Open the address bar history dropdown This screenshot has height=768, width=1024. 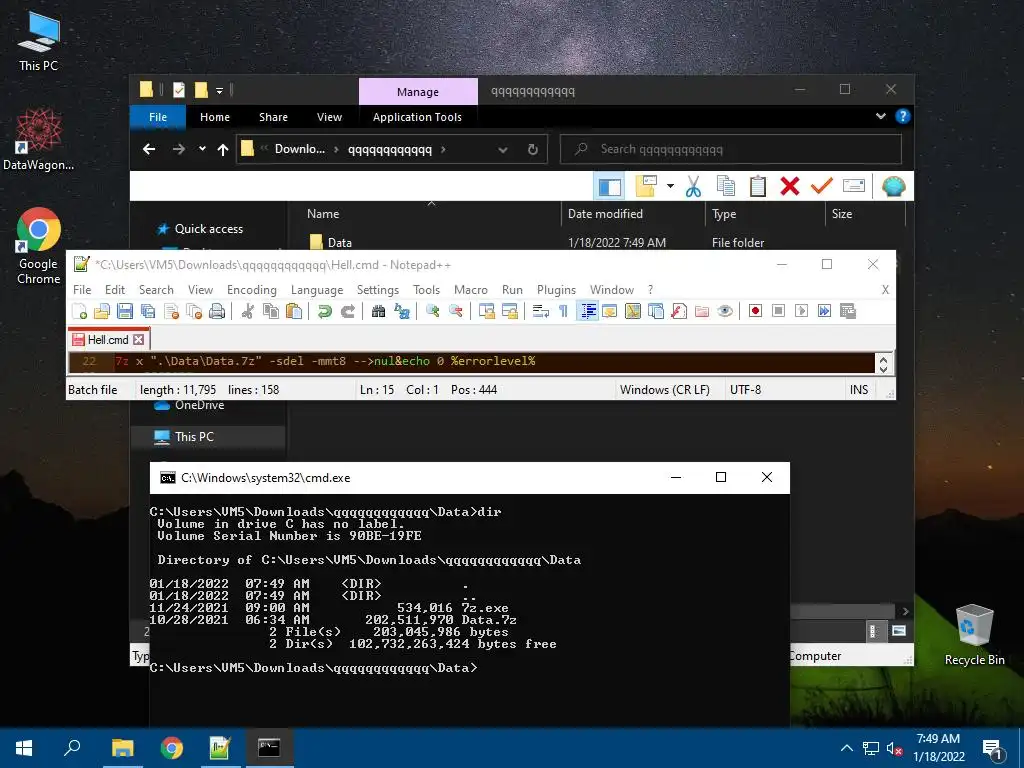[x=503, y=150]
